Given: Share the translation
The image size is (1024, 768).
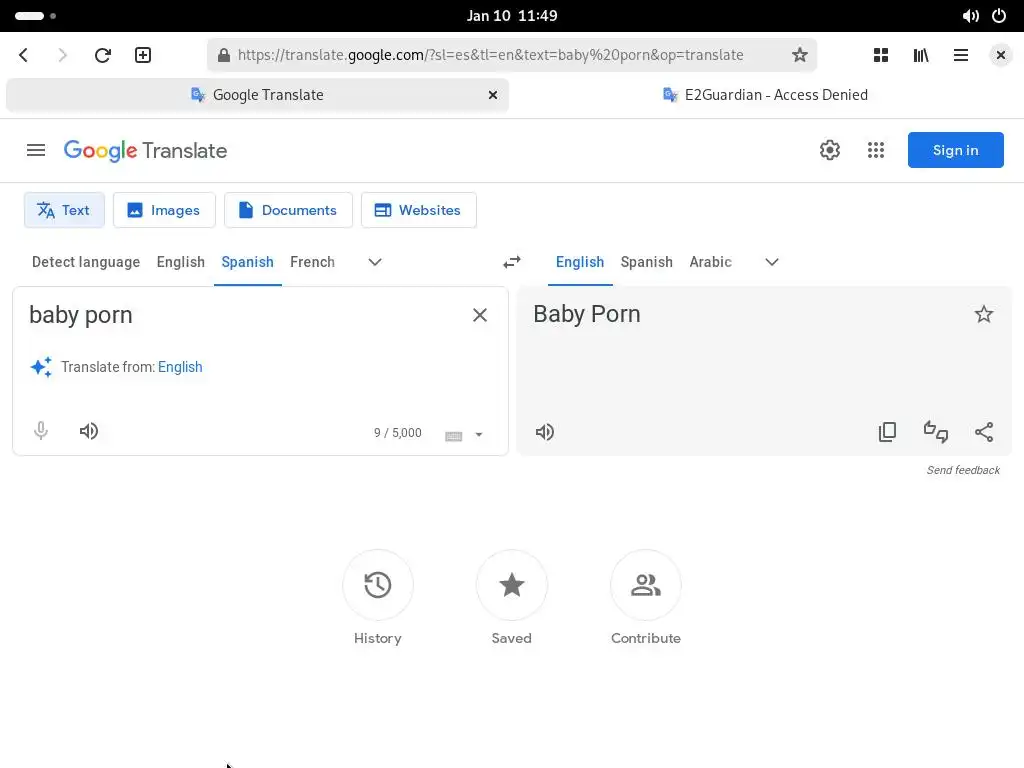Looking at the screenshot, I should [984, 432].
